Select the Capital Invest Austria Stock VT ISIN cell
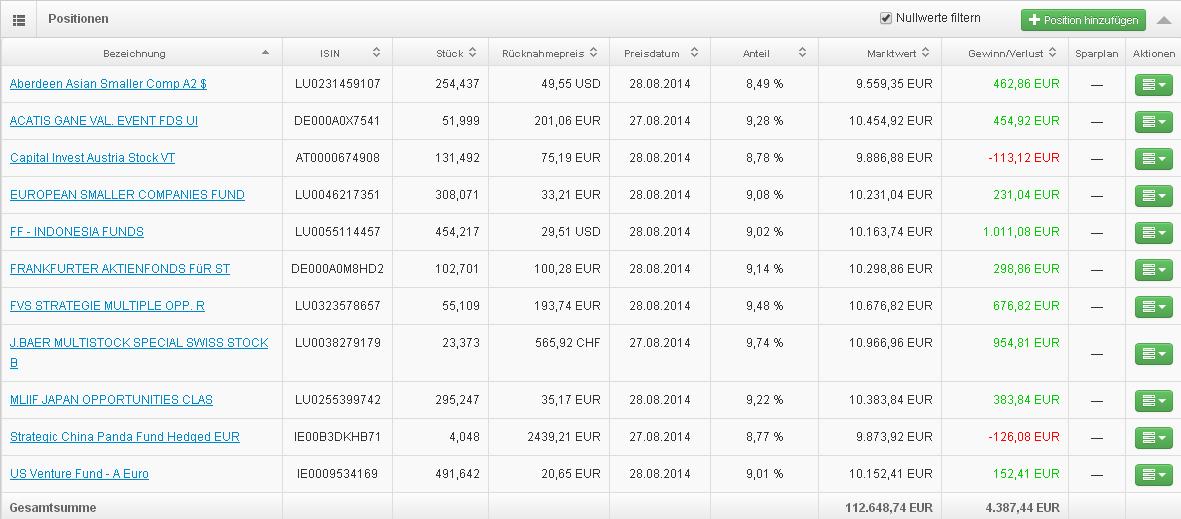Viewport: 1181px width, 519px height. point(337,157)
